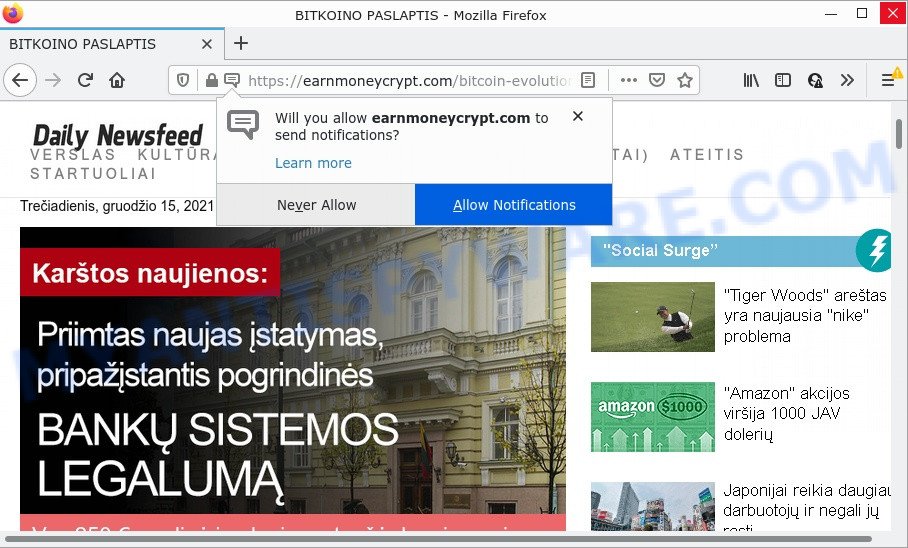This screenshot has height=548, width=908.
Task: Show the sidebars panel
Action: 783,80
